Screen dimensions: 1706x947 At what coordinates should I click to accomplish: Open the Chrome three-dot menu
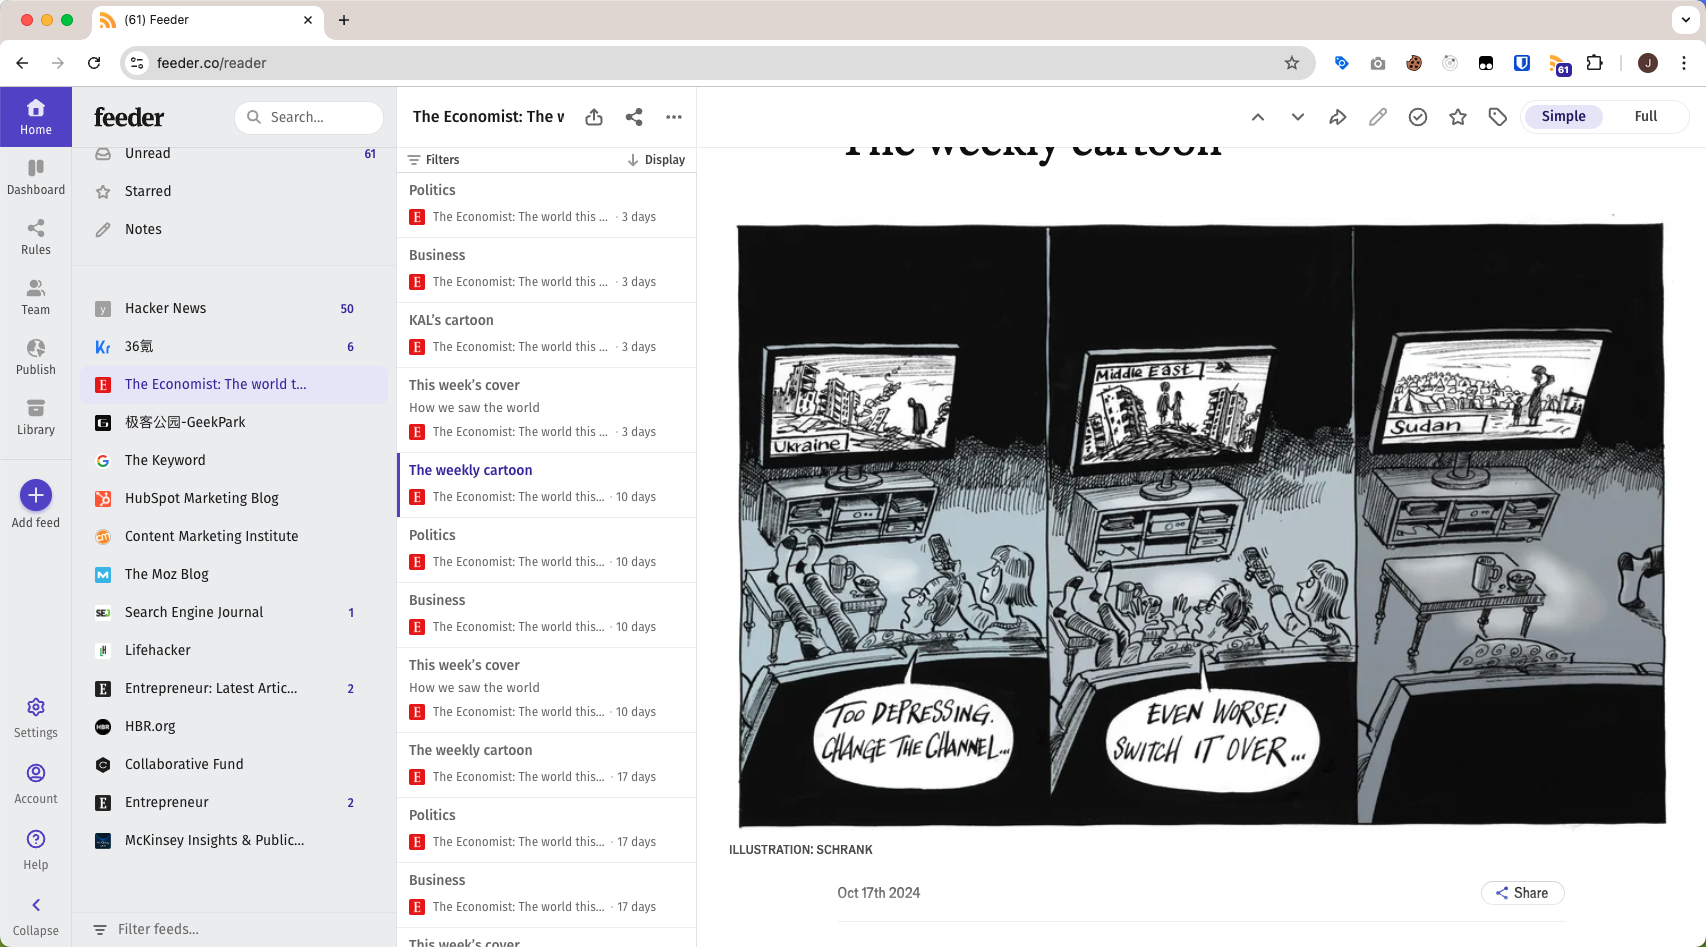point(1684,63)
